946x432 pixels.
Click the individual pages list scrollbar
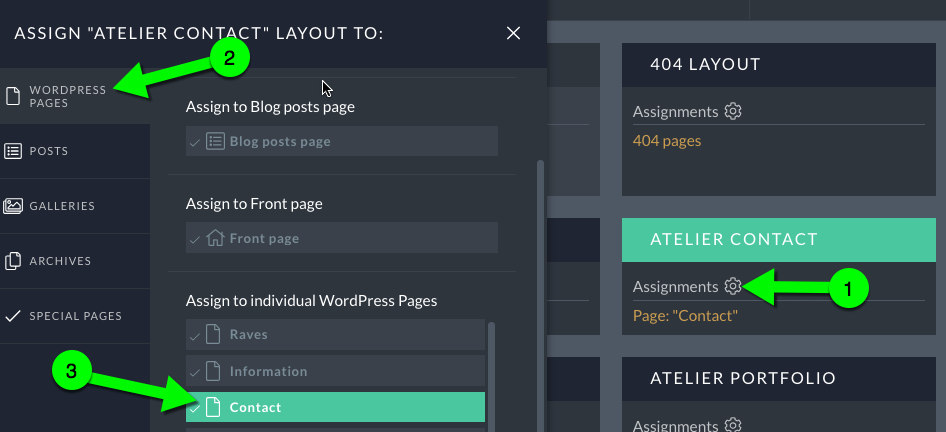(x=491, y=377)
